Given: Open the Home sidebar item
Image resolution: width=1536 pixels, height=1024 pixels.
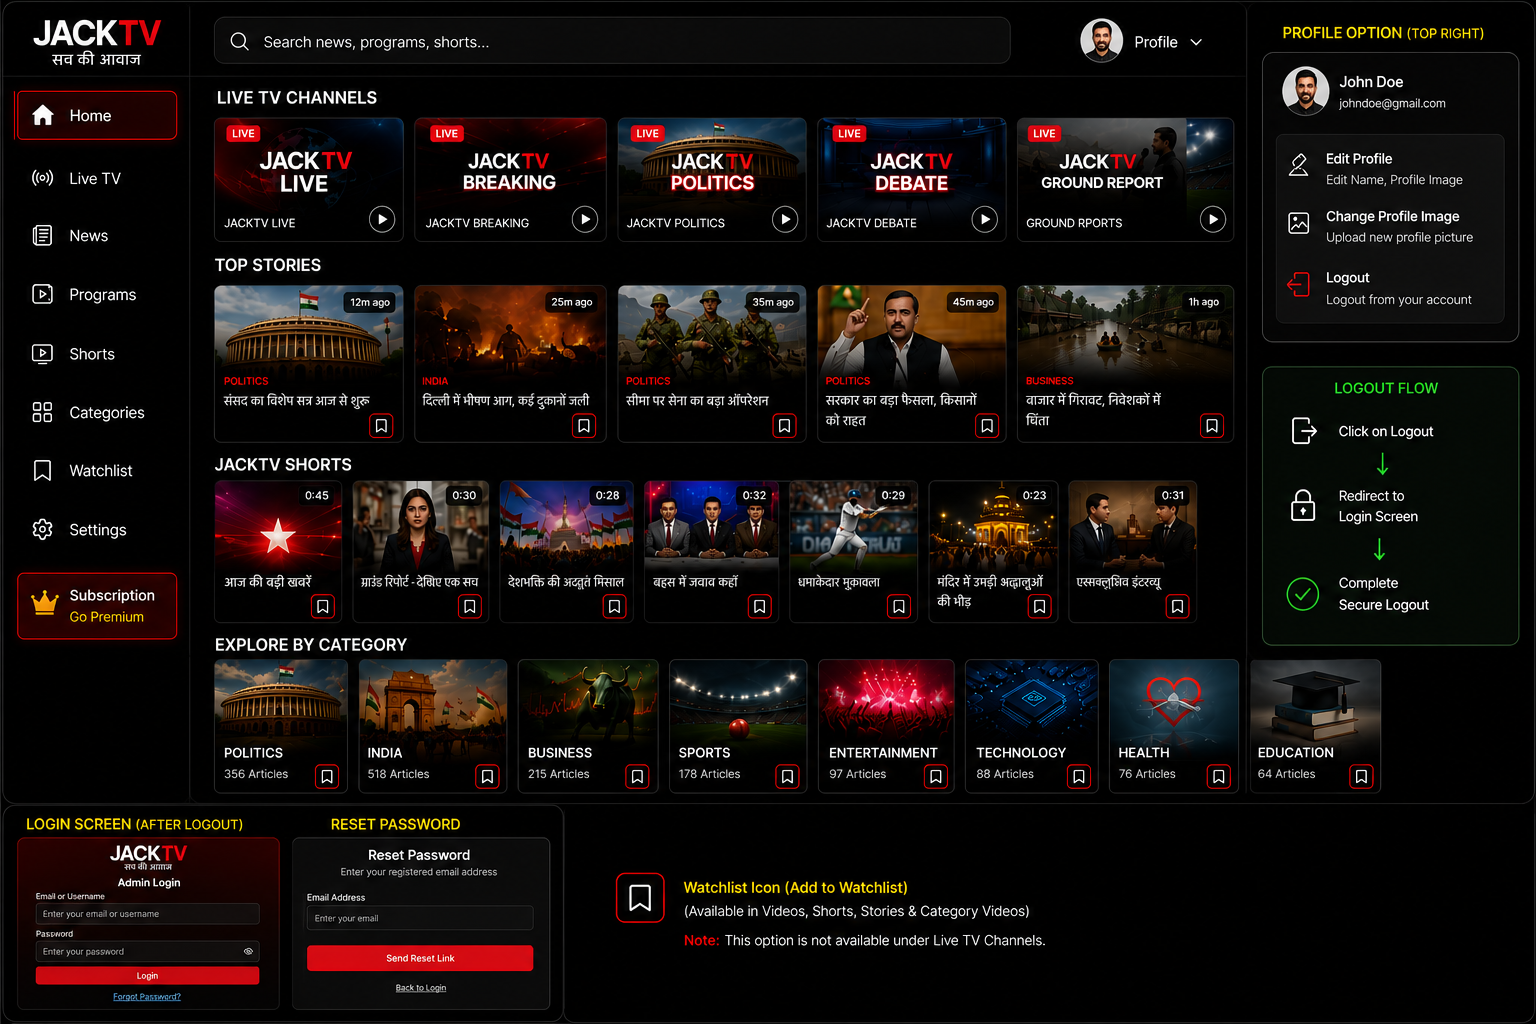Looking at the screenshot, I should coord(96,115).
